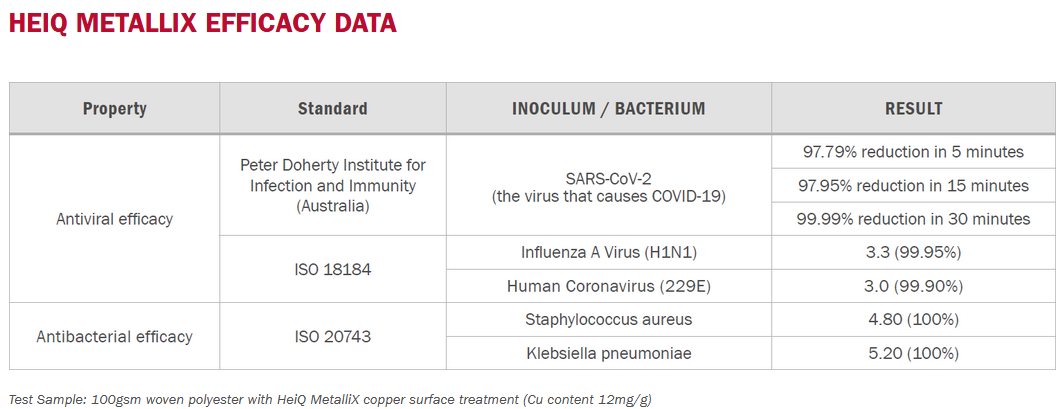Click the HEIQ METALLIX EFFICACY DATA heading

click(x=202, y=23)
